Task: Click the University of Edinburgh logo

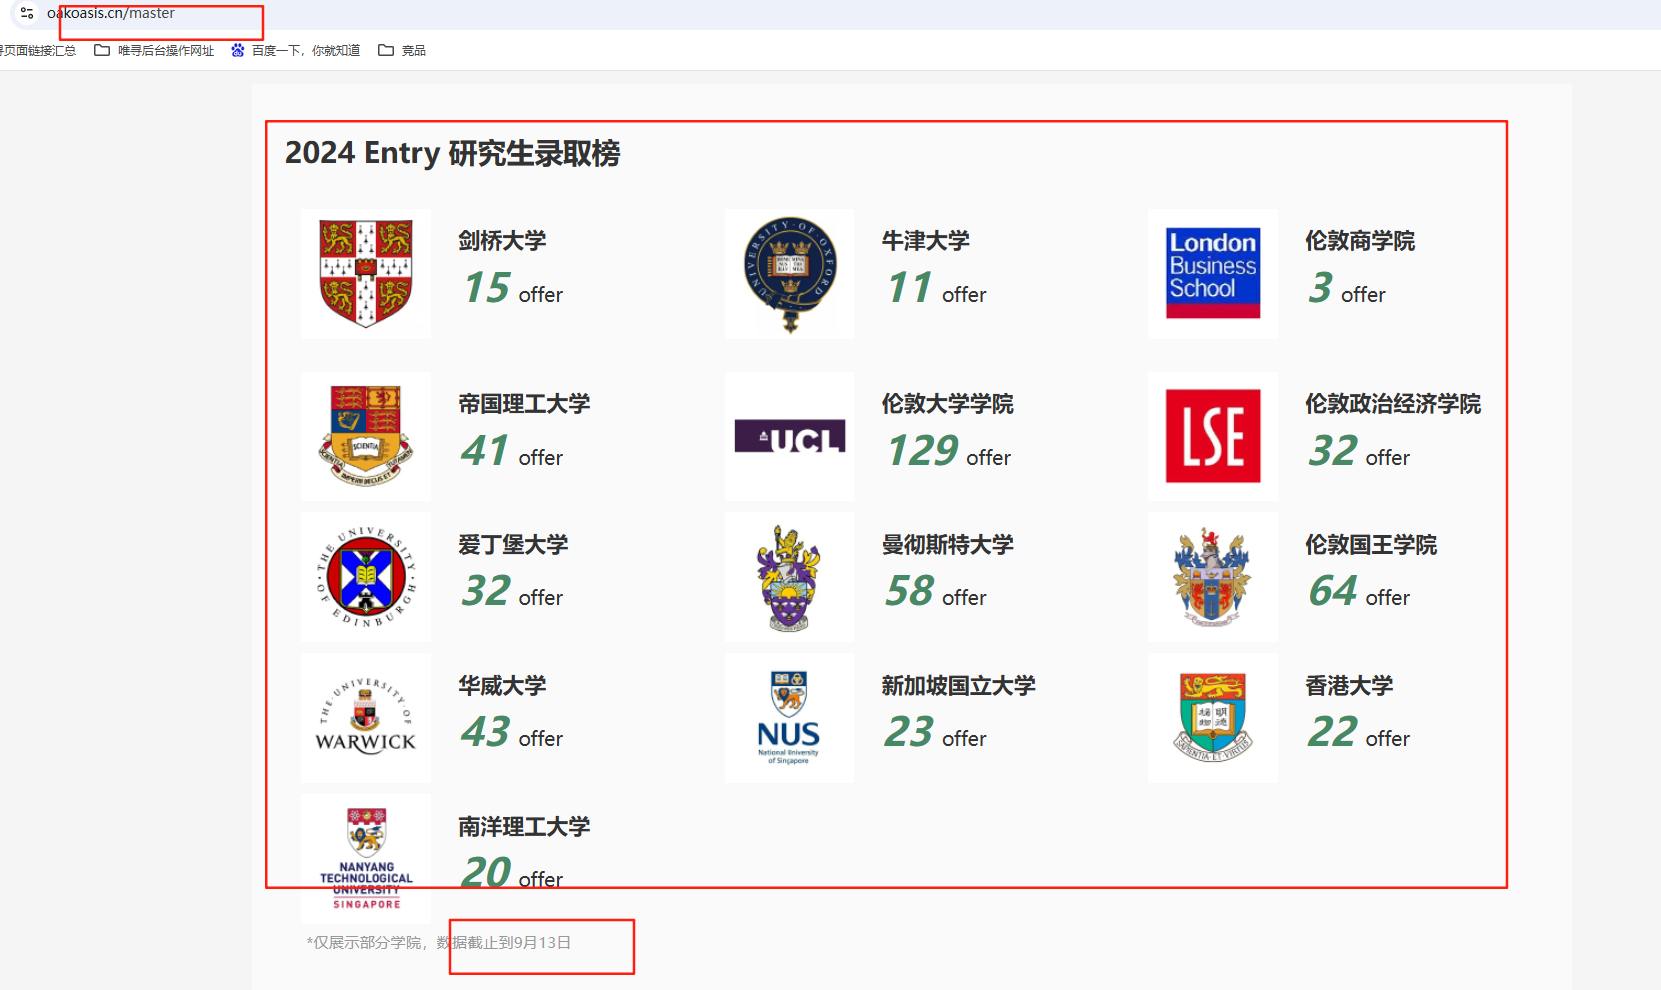Action: 366,577
